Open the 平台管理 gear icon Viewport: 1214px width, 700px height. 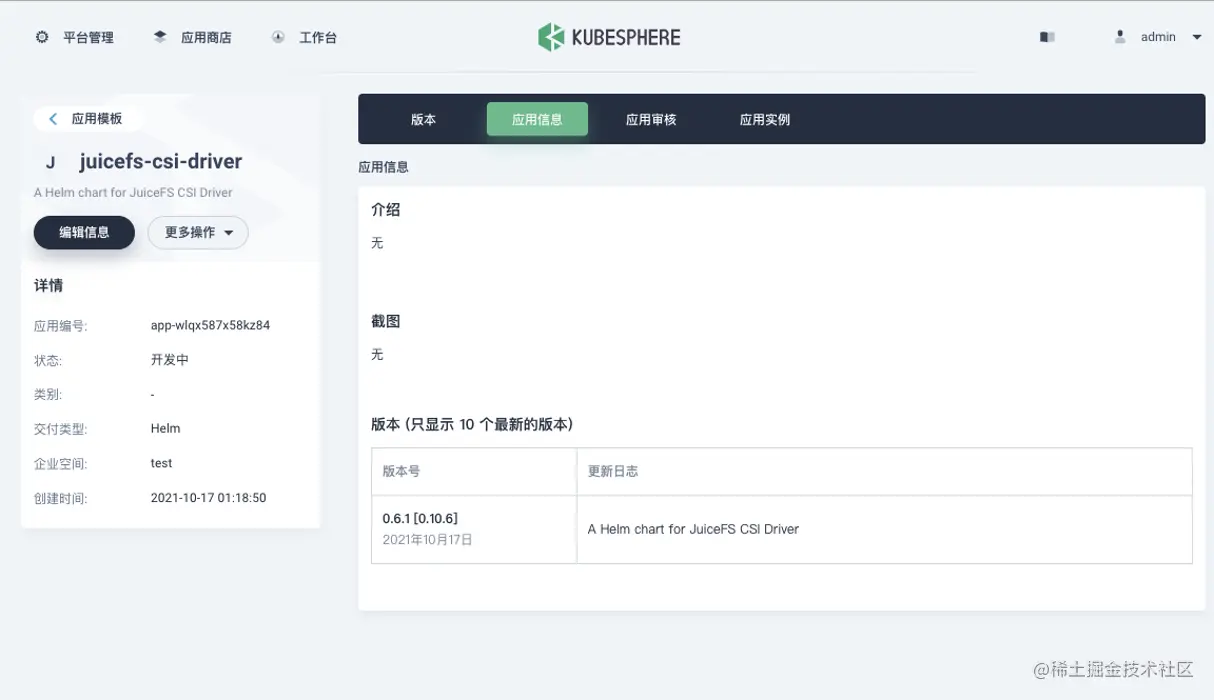coord(42,37)
